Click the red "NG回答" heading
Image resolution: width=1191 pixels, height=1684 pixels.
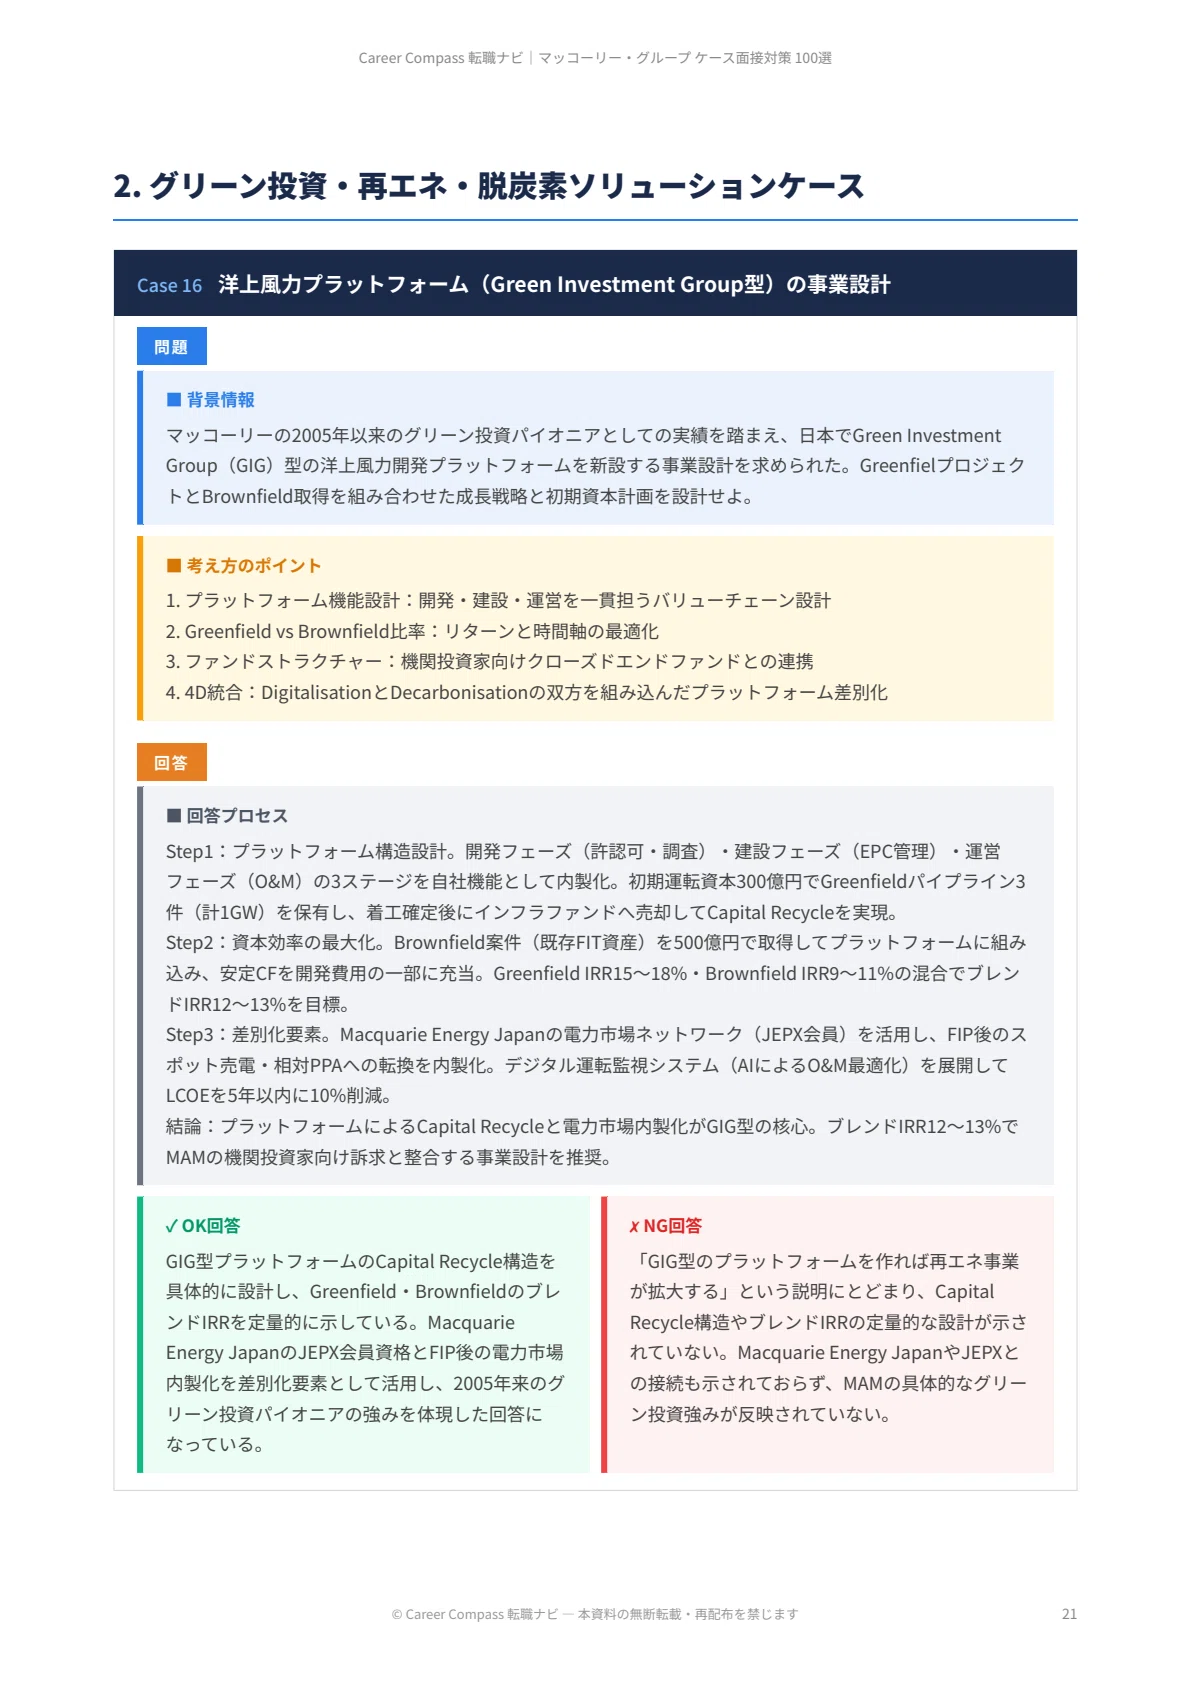coord(666,1225)
